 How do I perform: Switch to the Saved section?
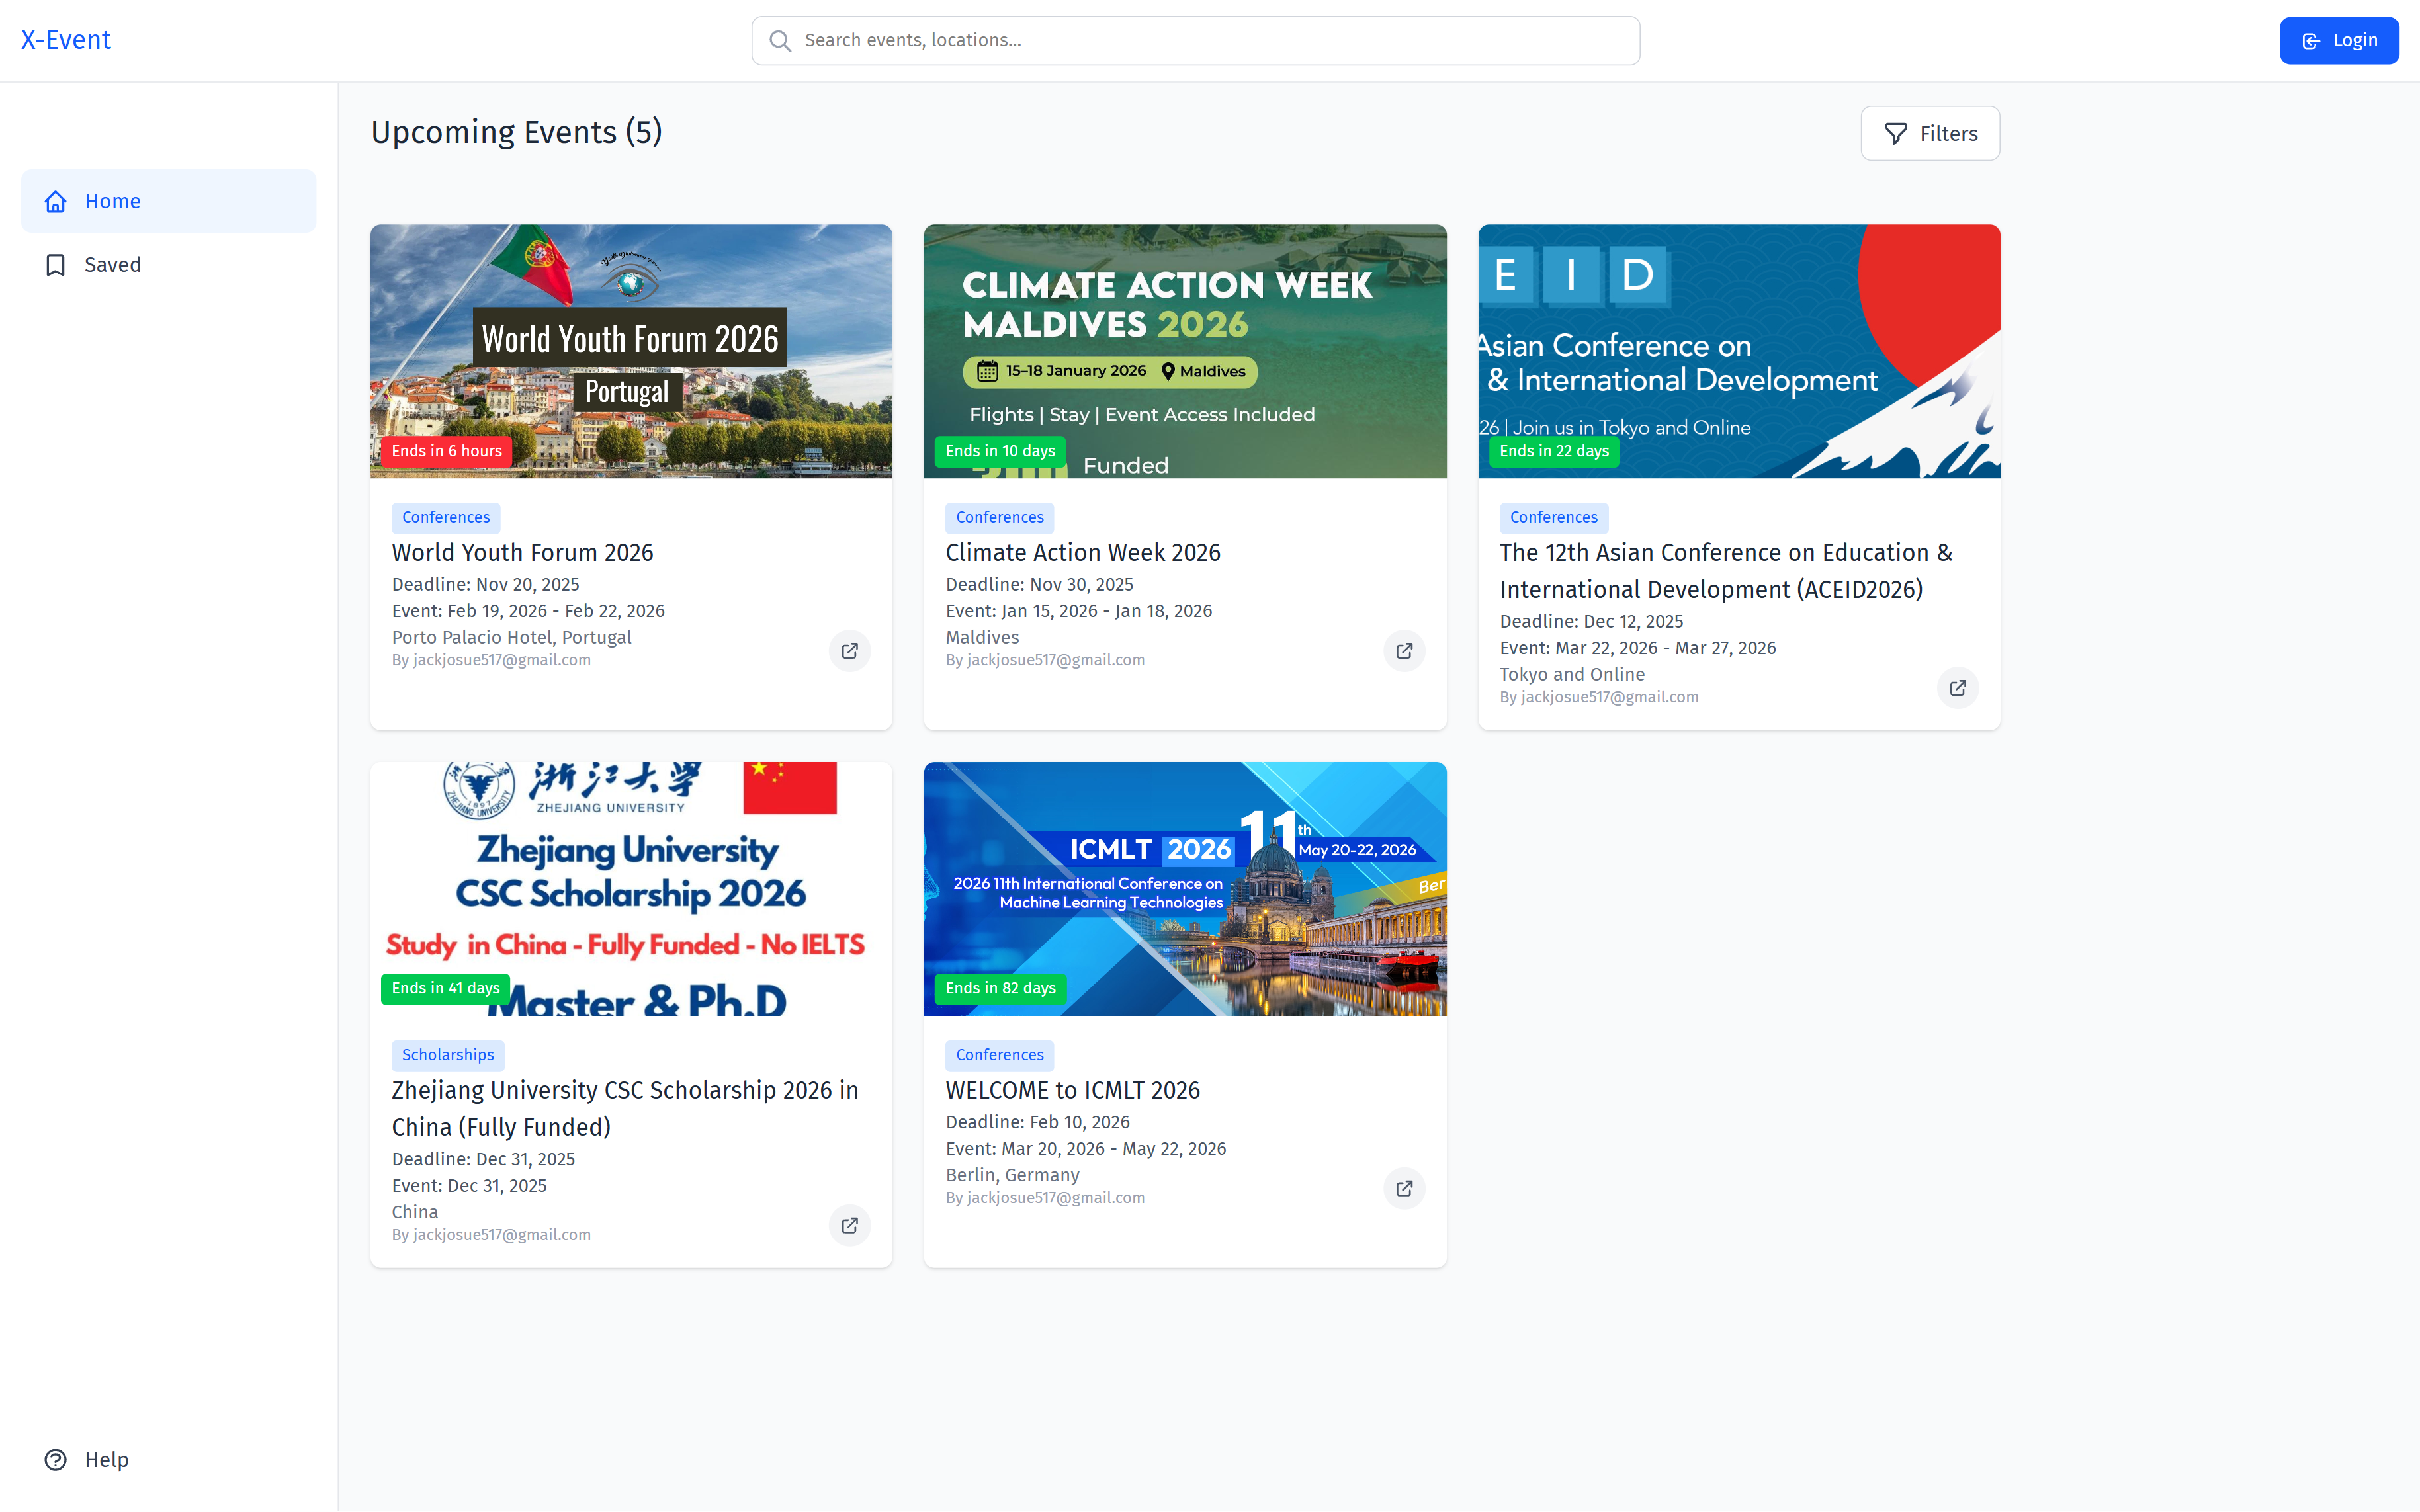112,264
